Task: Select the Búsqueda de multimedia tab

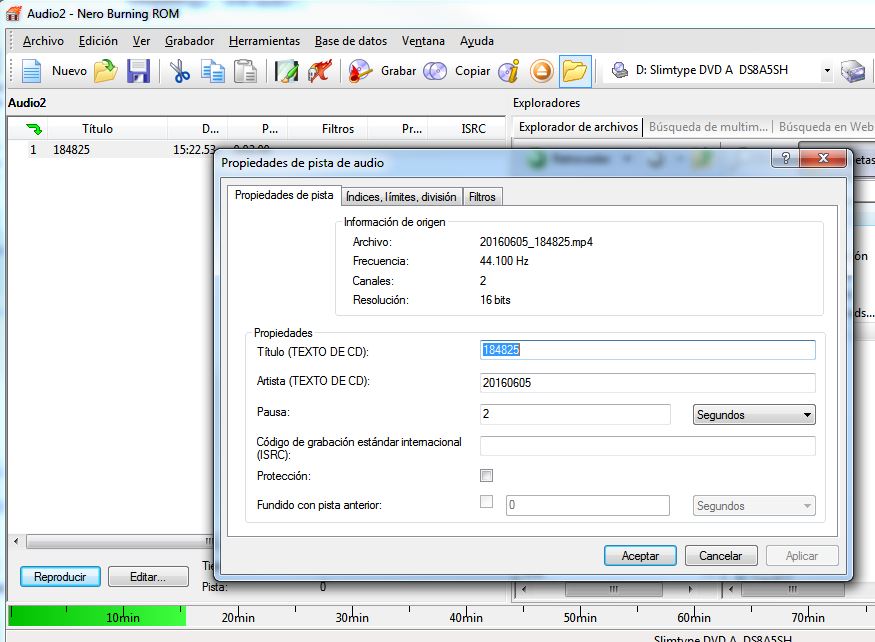Action: click(x=708, y=127)
